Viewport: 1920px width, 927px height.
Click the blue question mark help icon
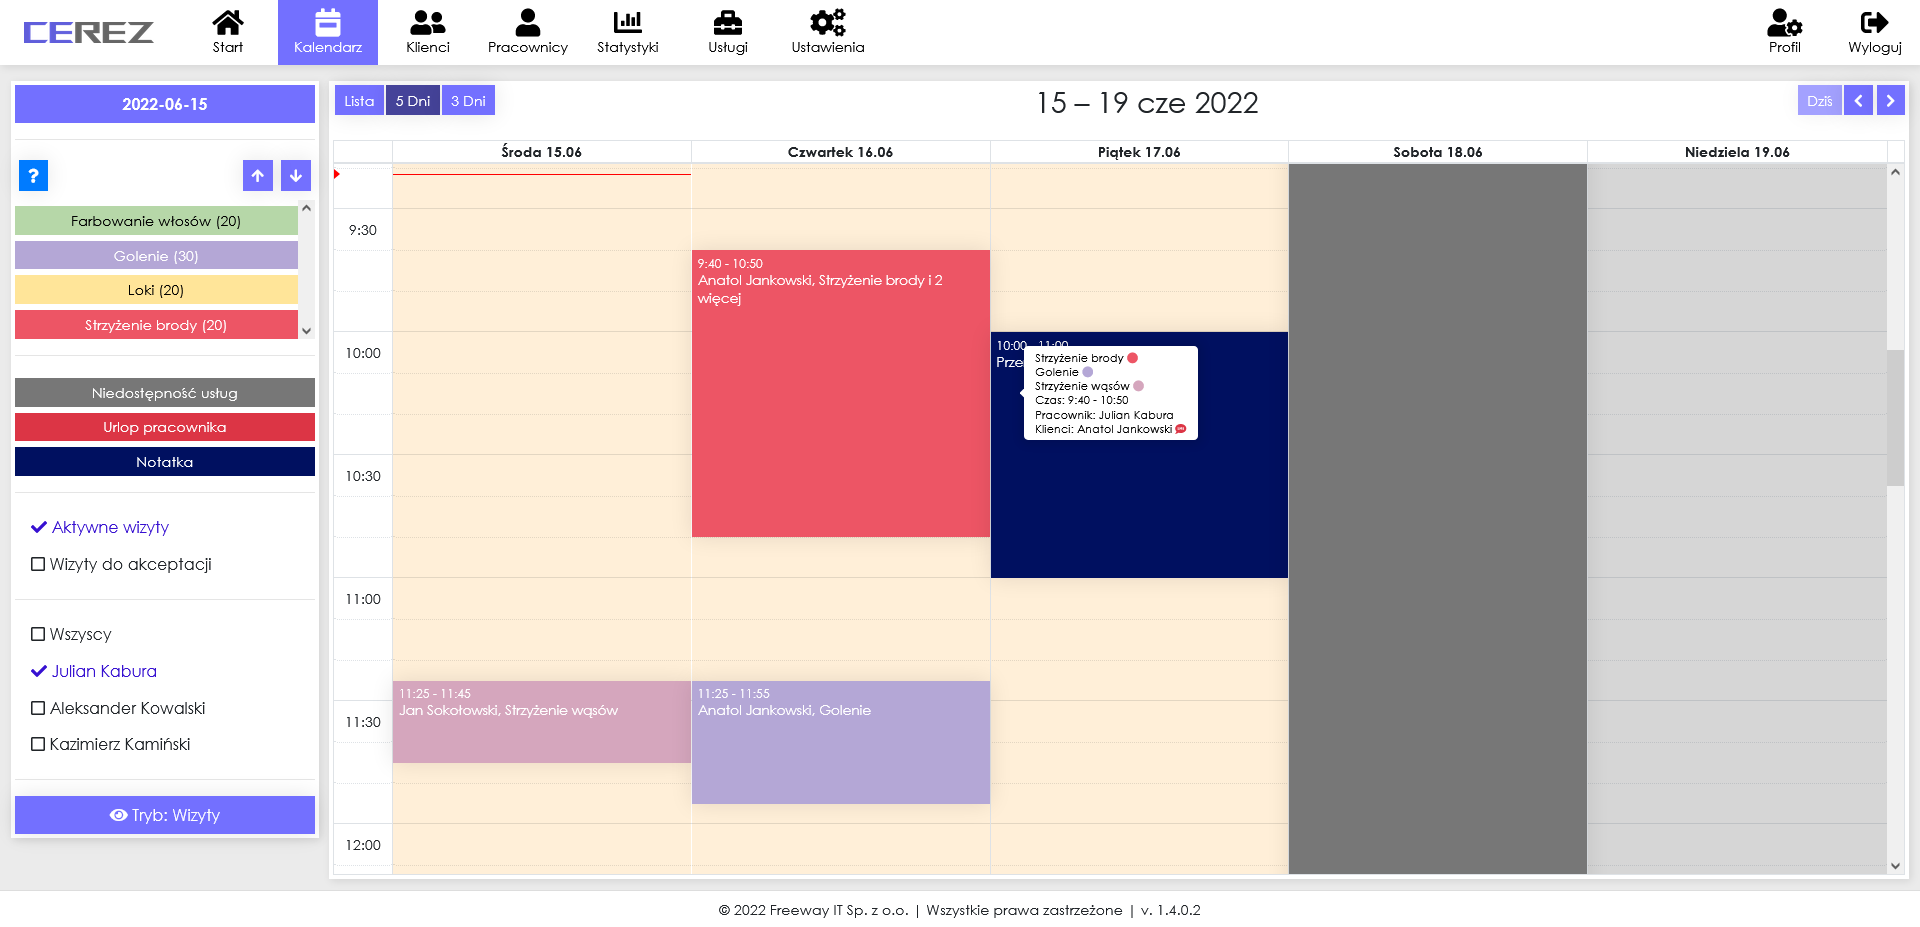(x=33, y=176)
